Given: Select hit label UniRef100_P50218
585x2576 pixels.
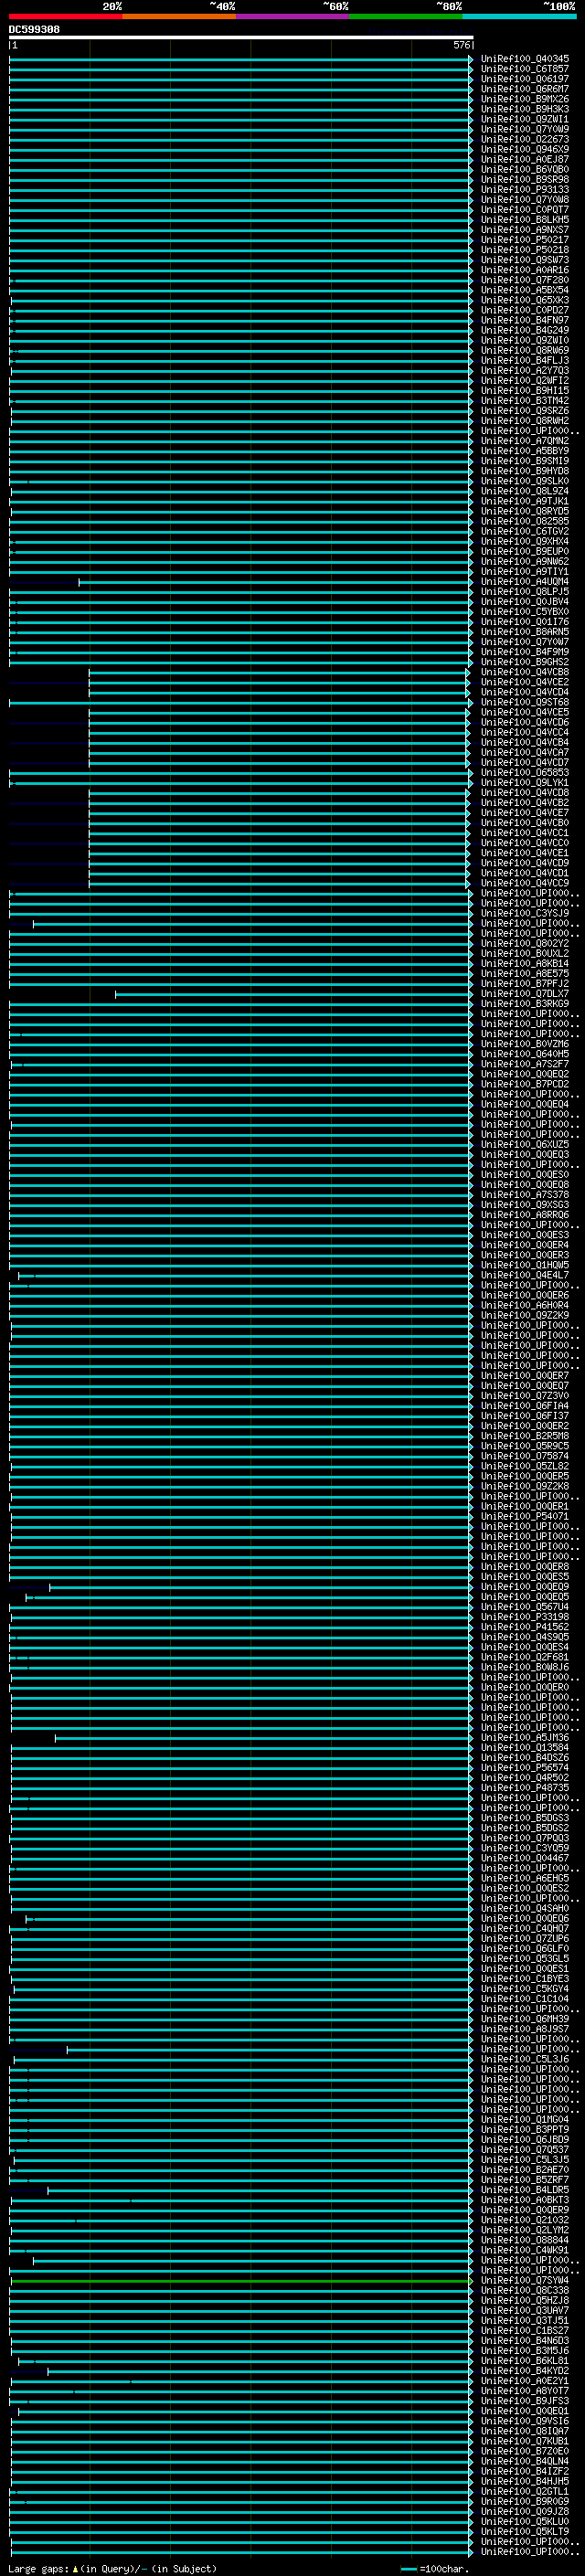Looking at the screenshot, I should click(x=525, y=250).
